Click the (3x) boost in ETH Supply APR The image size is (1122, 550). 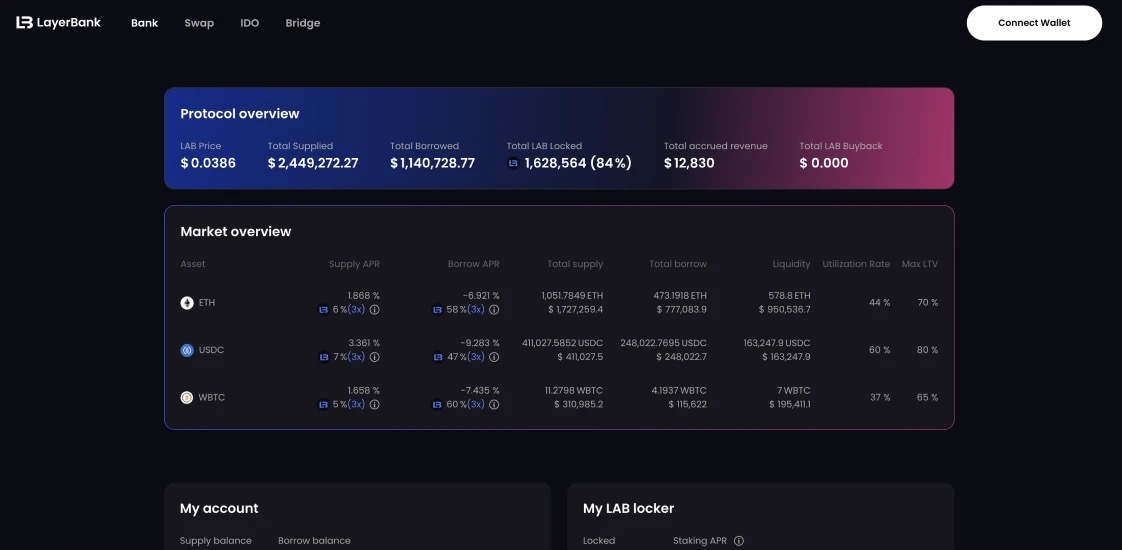356,310
